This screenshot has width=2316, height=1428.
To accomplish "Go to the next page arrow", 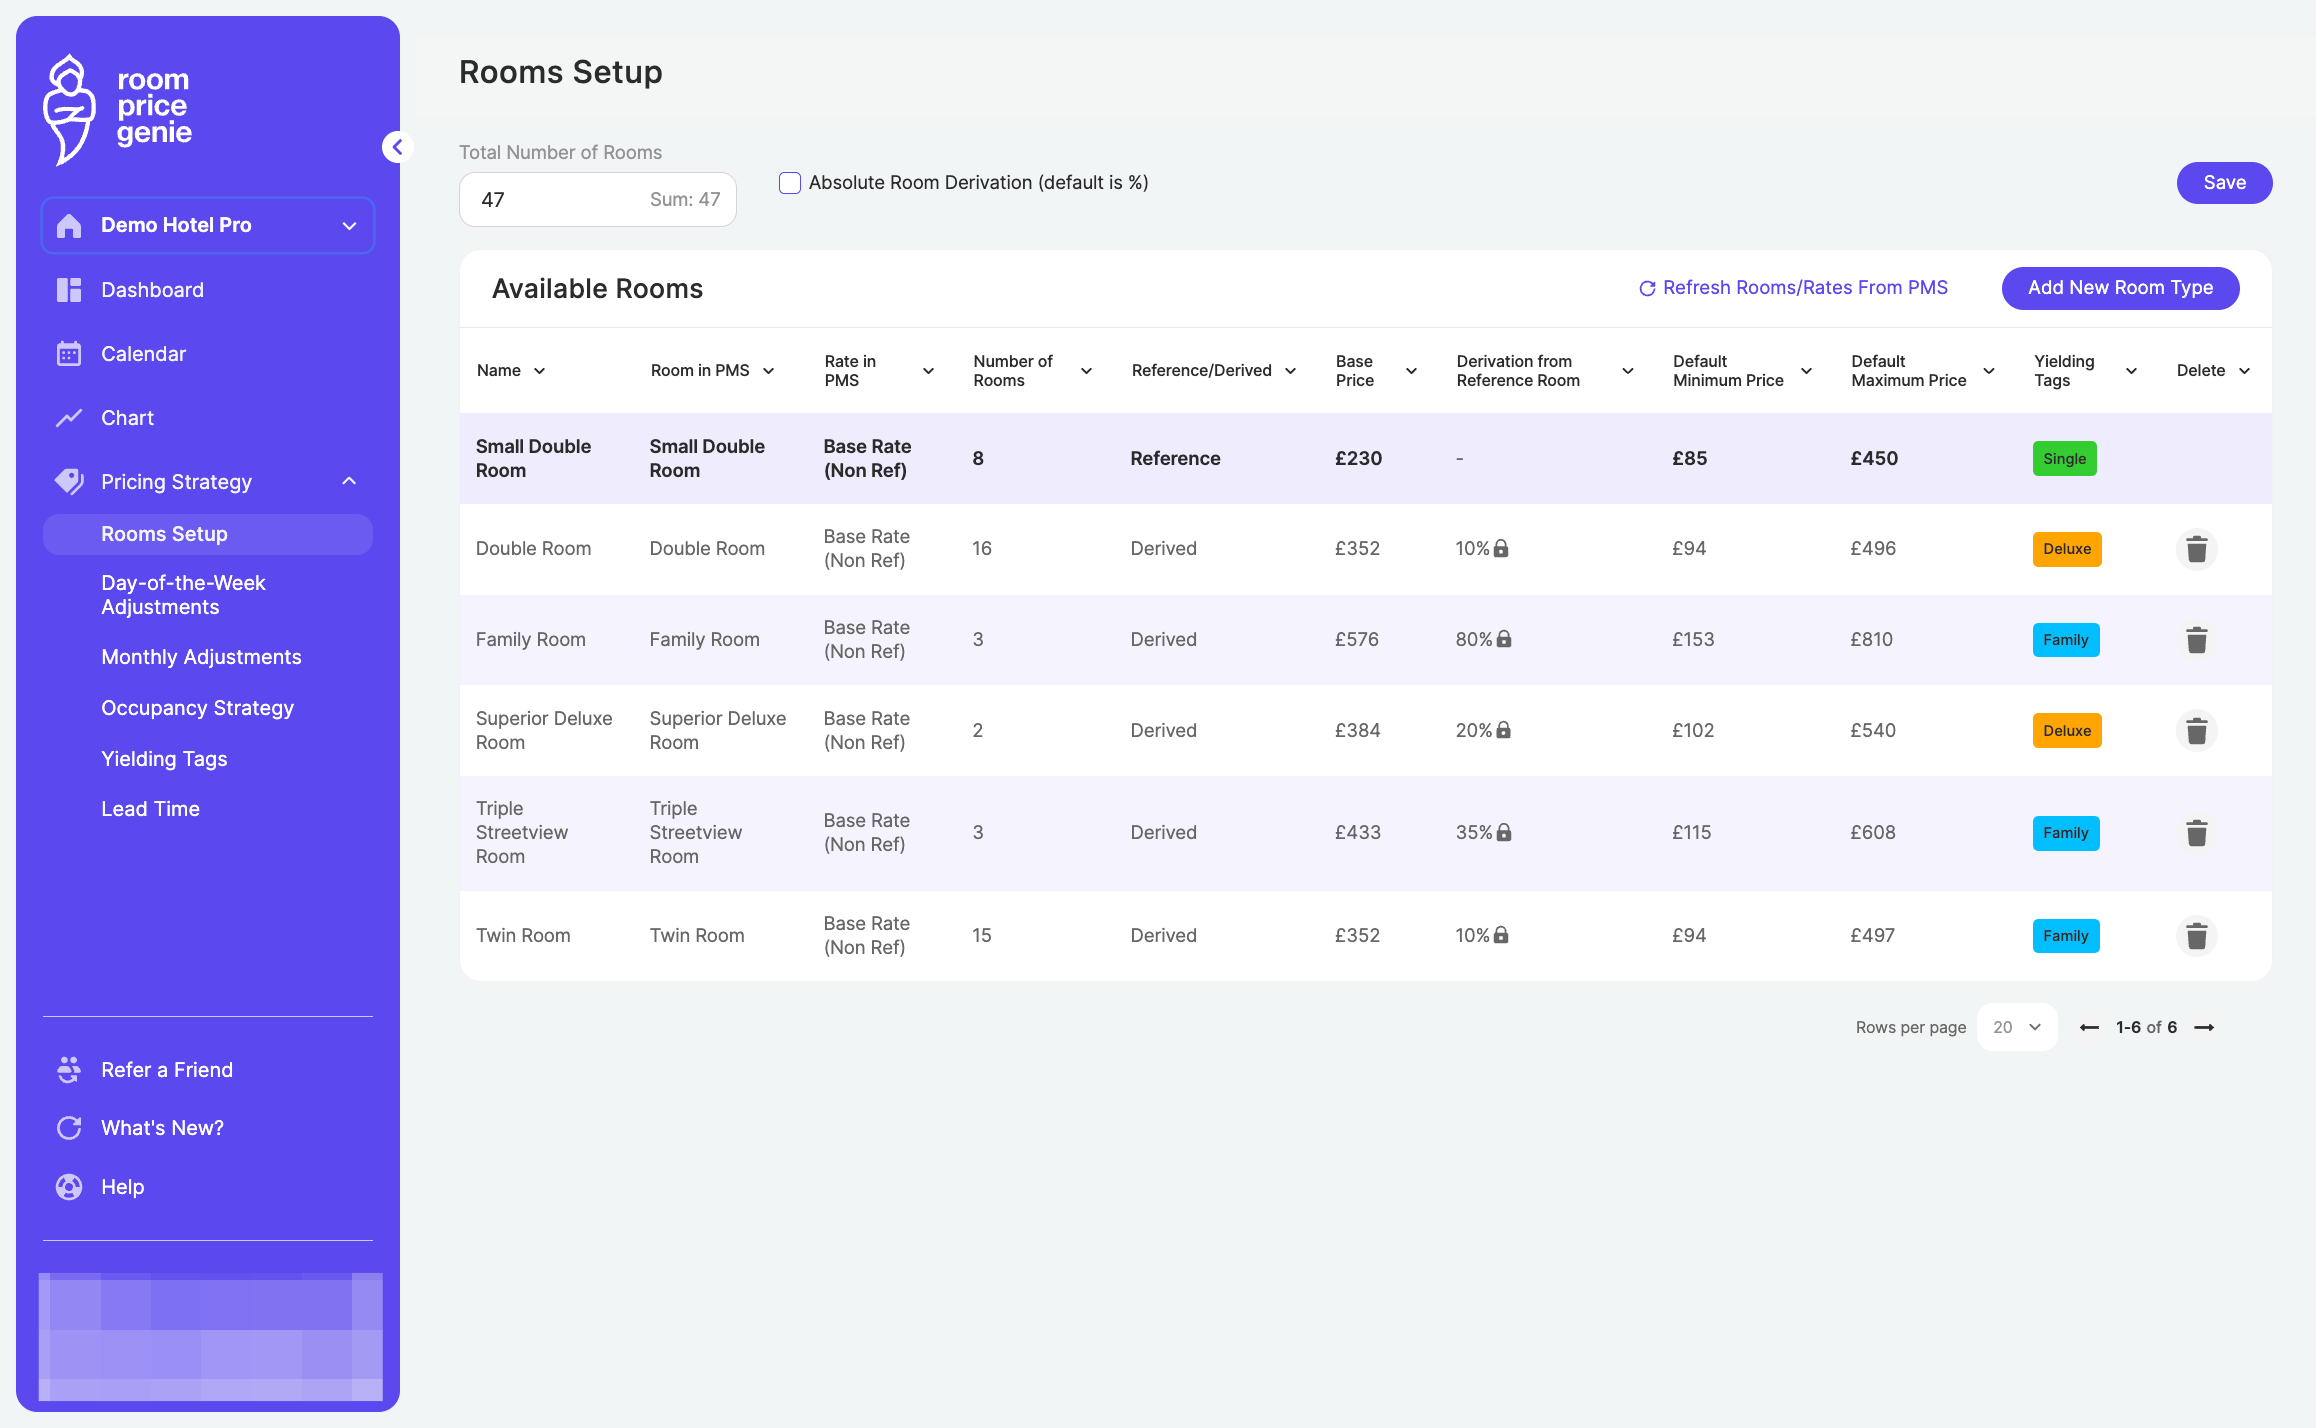I will coord(2204,1028).
